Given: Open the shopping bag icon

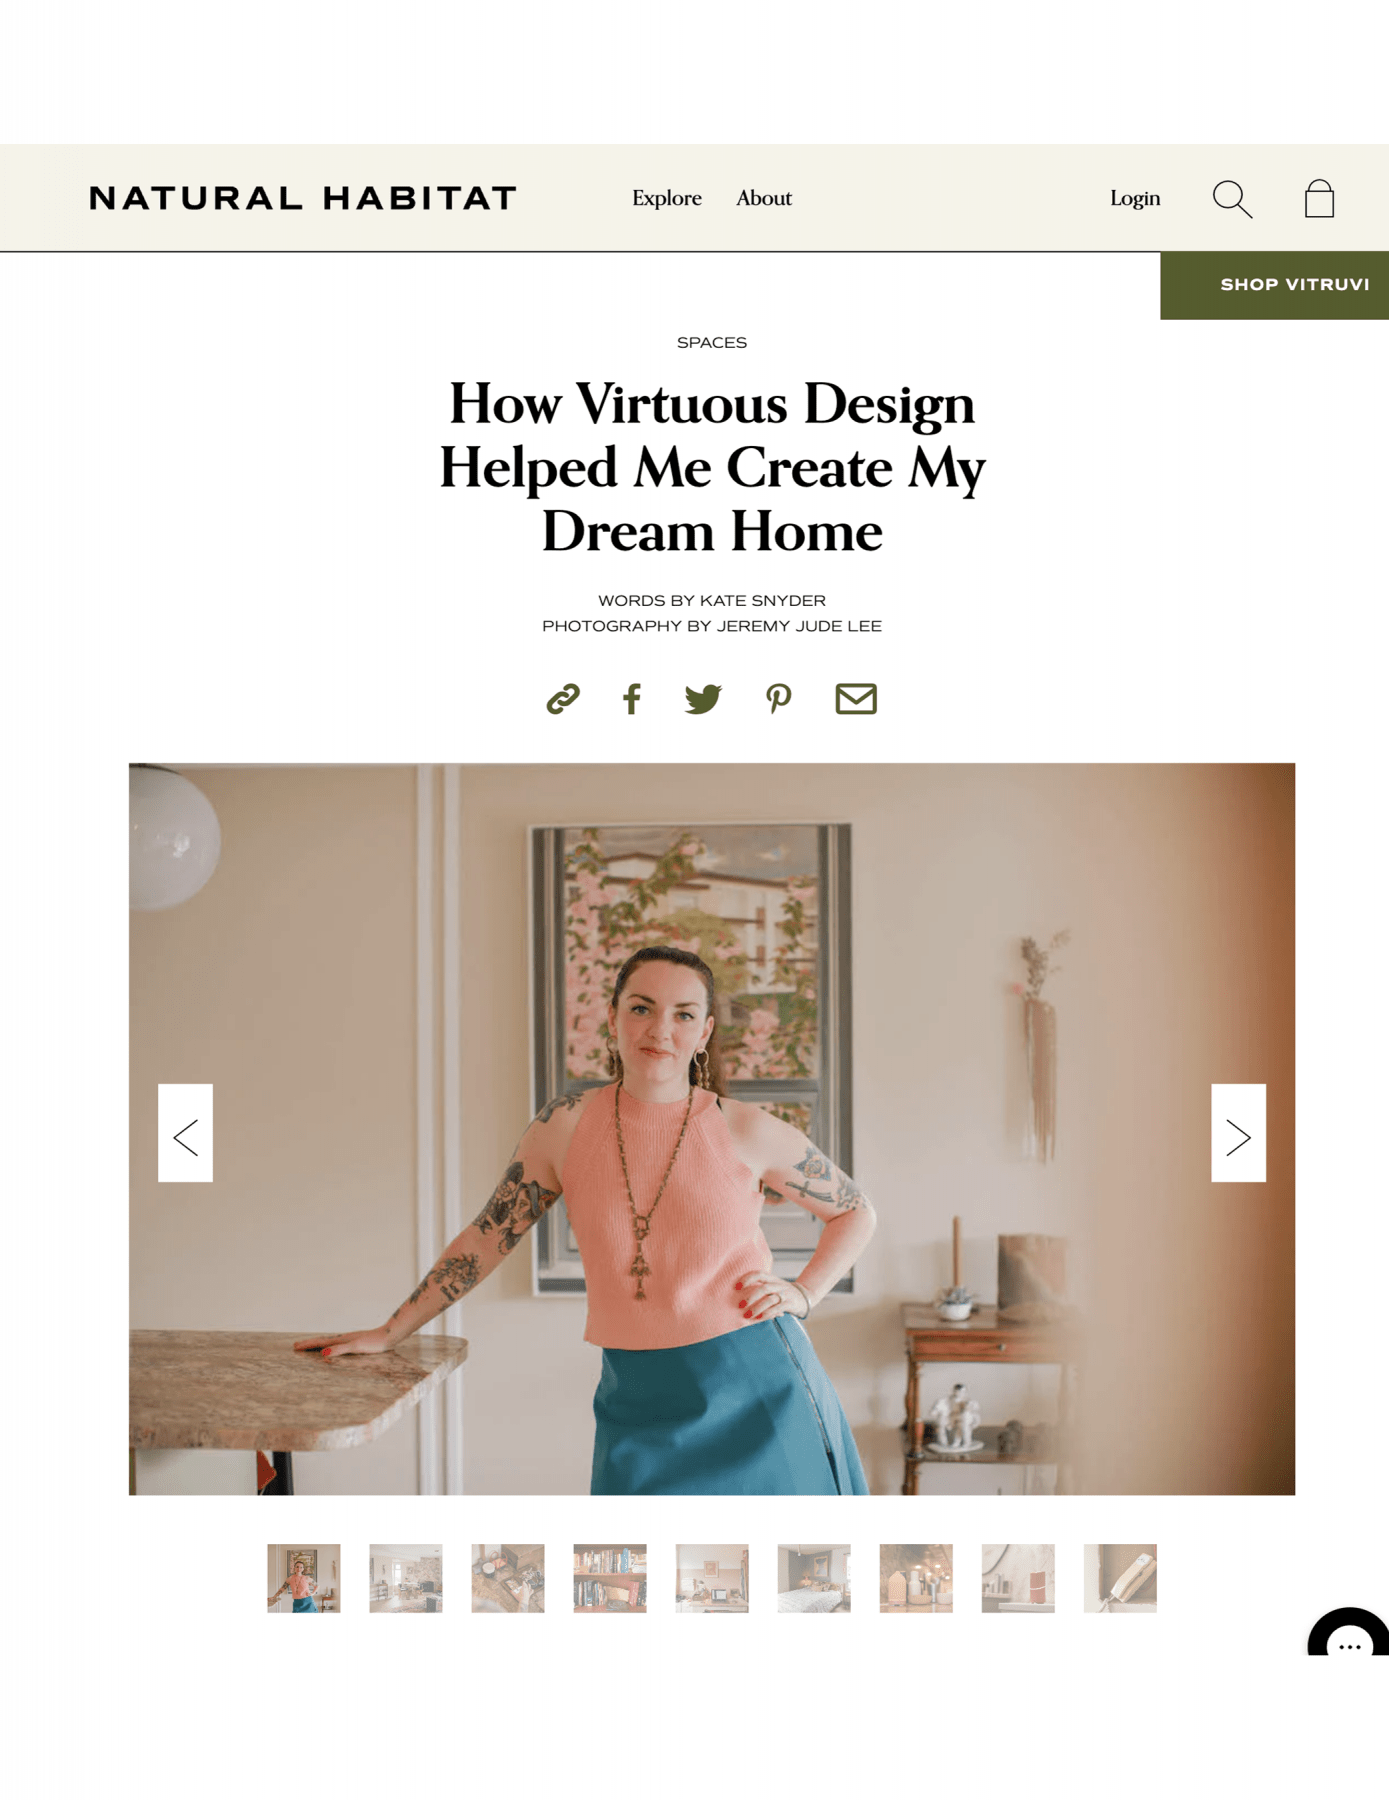Looking at the screenshot, I should [1319, 199].
